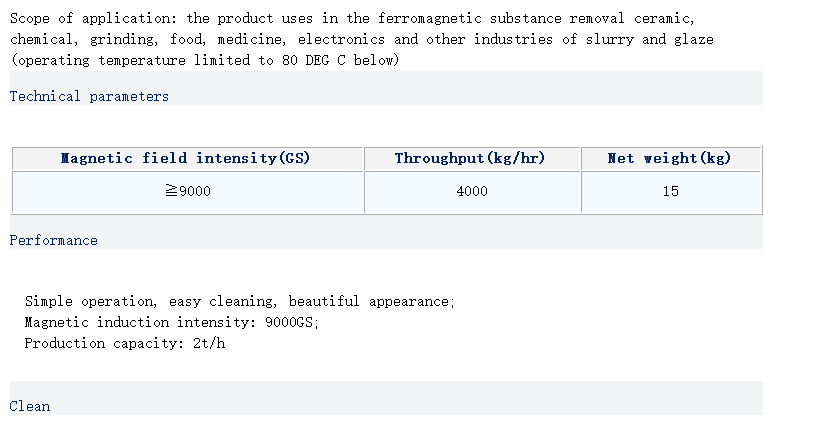833x435 pixels.
Task: Click the '80 DEG C below)' text
Action: (x=340, y=60)
